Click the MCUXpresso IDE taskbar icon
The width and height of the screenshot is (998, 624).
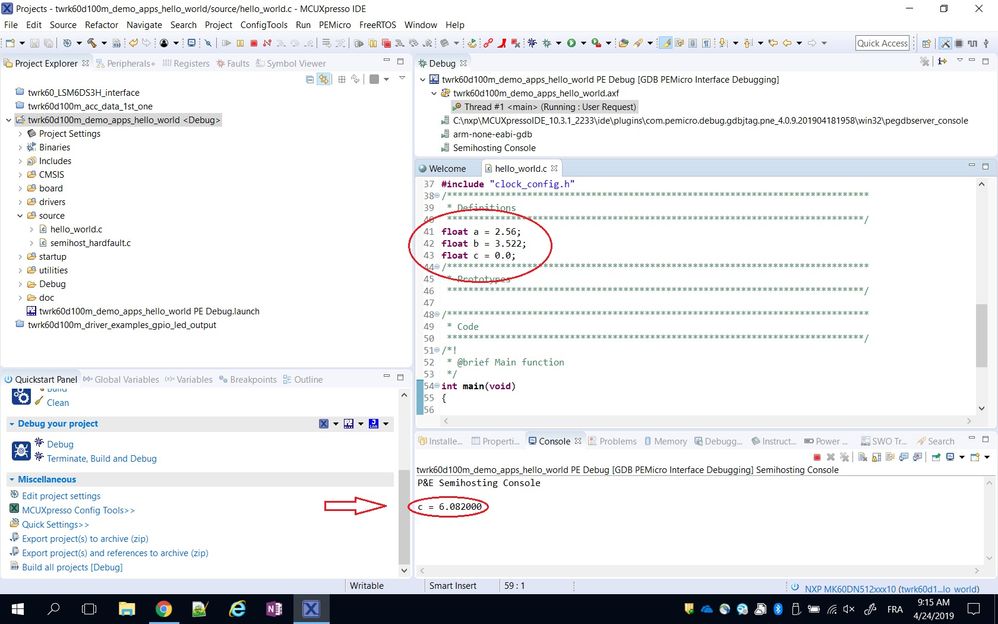311,609
